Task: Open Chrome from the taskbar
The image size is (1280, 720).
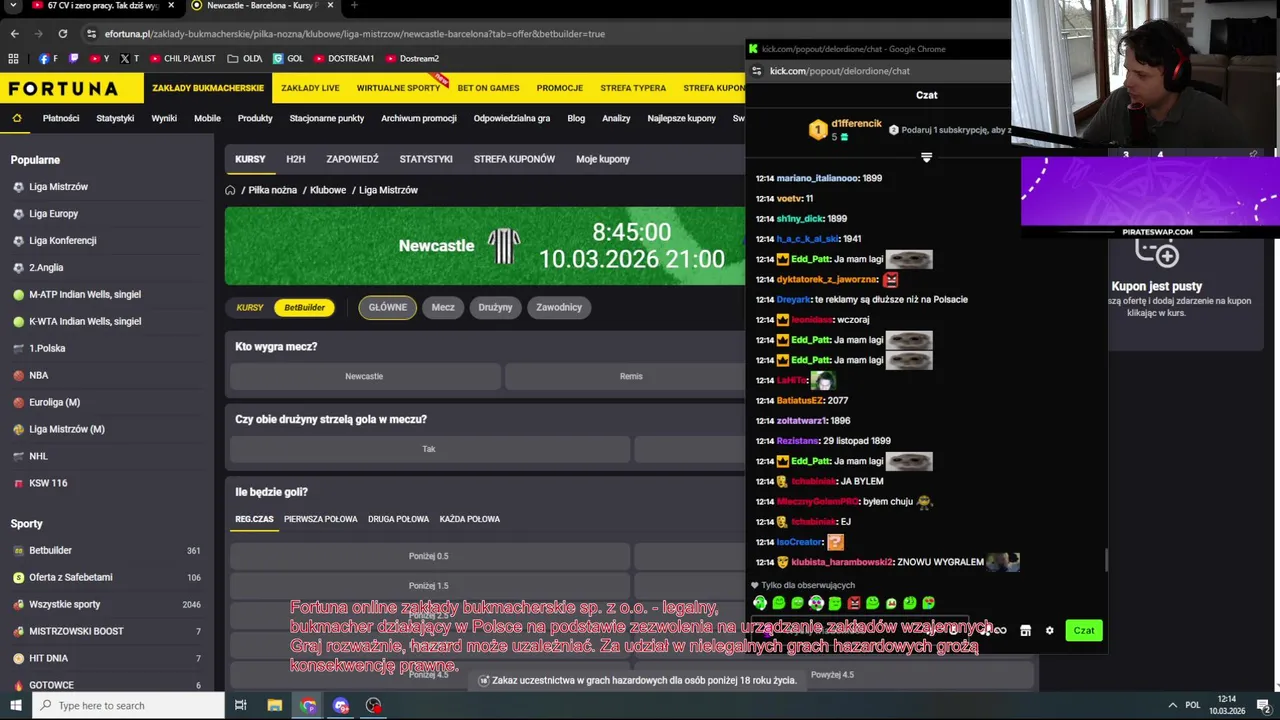Action: (308, 705)
